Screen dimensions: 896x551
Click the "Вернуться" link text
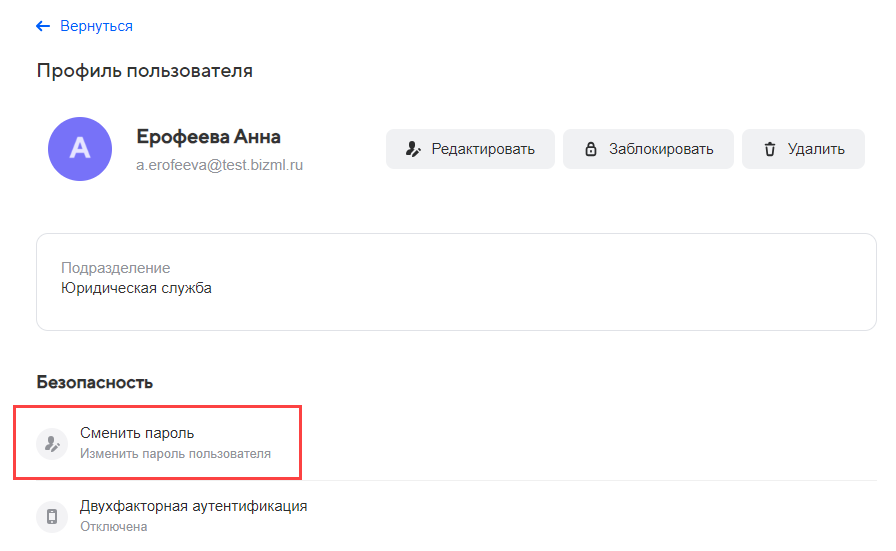(96, 26)
